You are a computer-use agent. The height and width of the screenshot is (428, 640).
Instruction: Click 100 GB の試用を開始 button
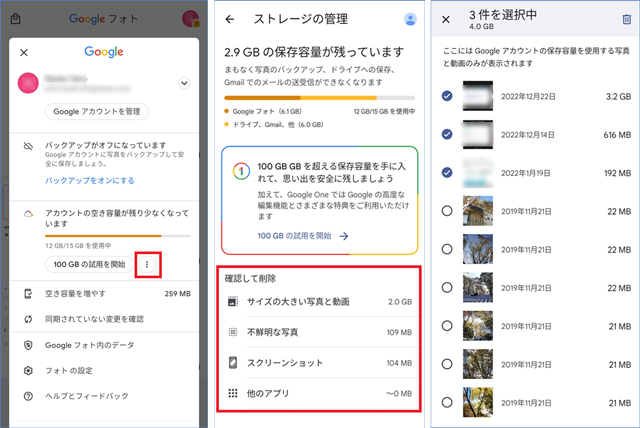[x=89, y=264]
